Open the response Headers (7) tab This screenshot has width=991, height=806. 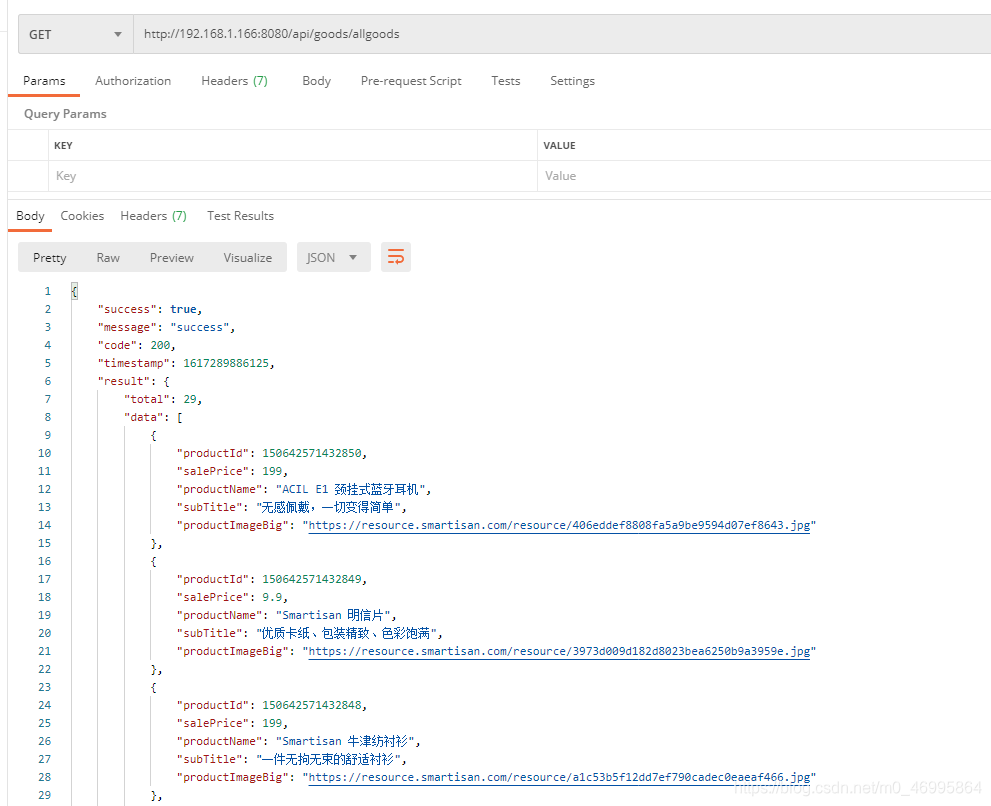point(154,216)
